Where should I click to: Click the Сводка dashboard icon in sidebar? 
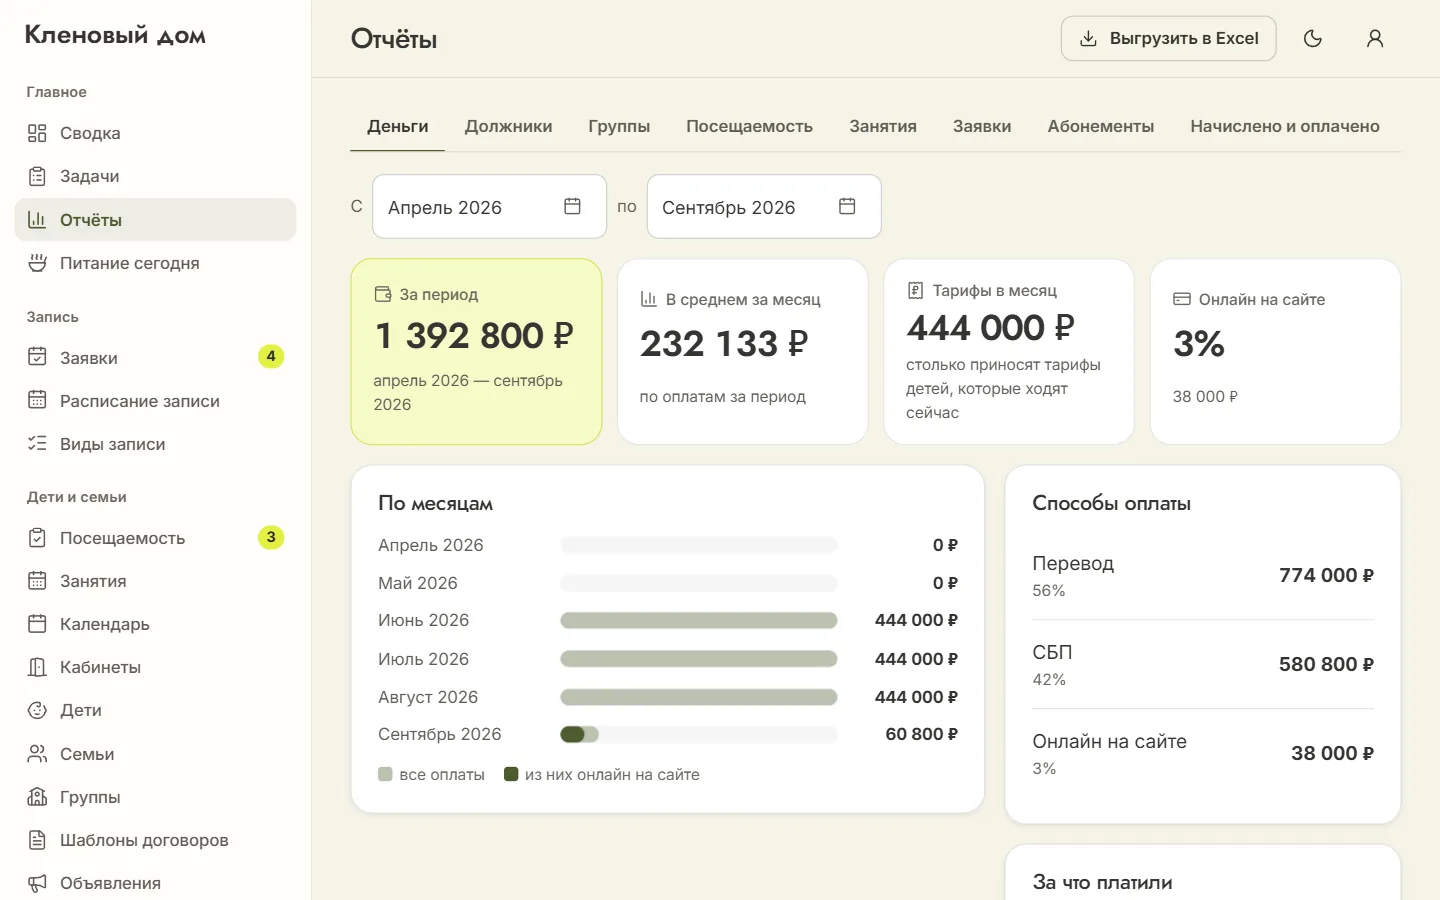click(37, 133)
